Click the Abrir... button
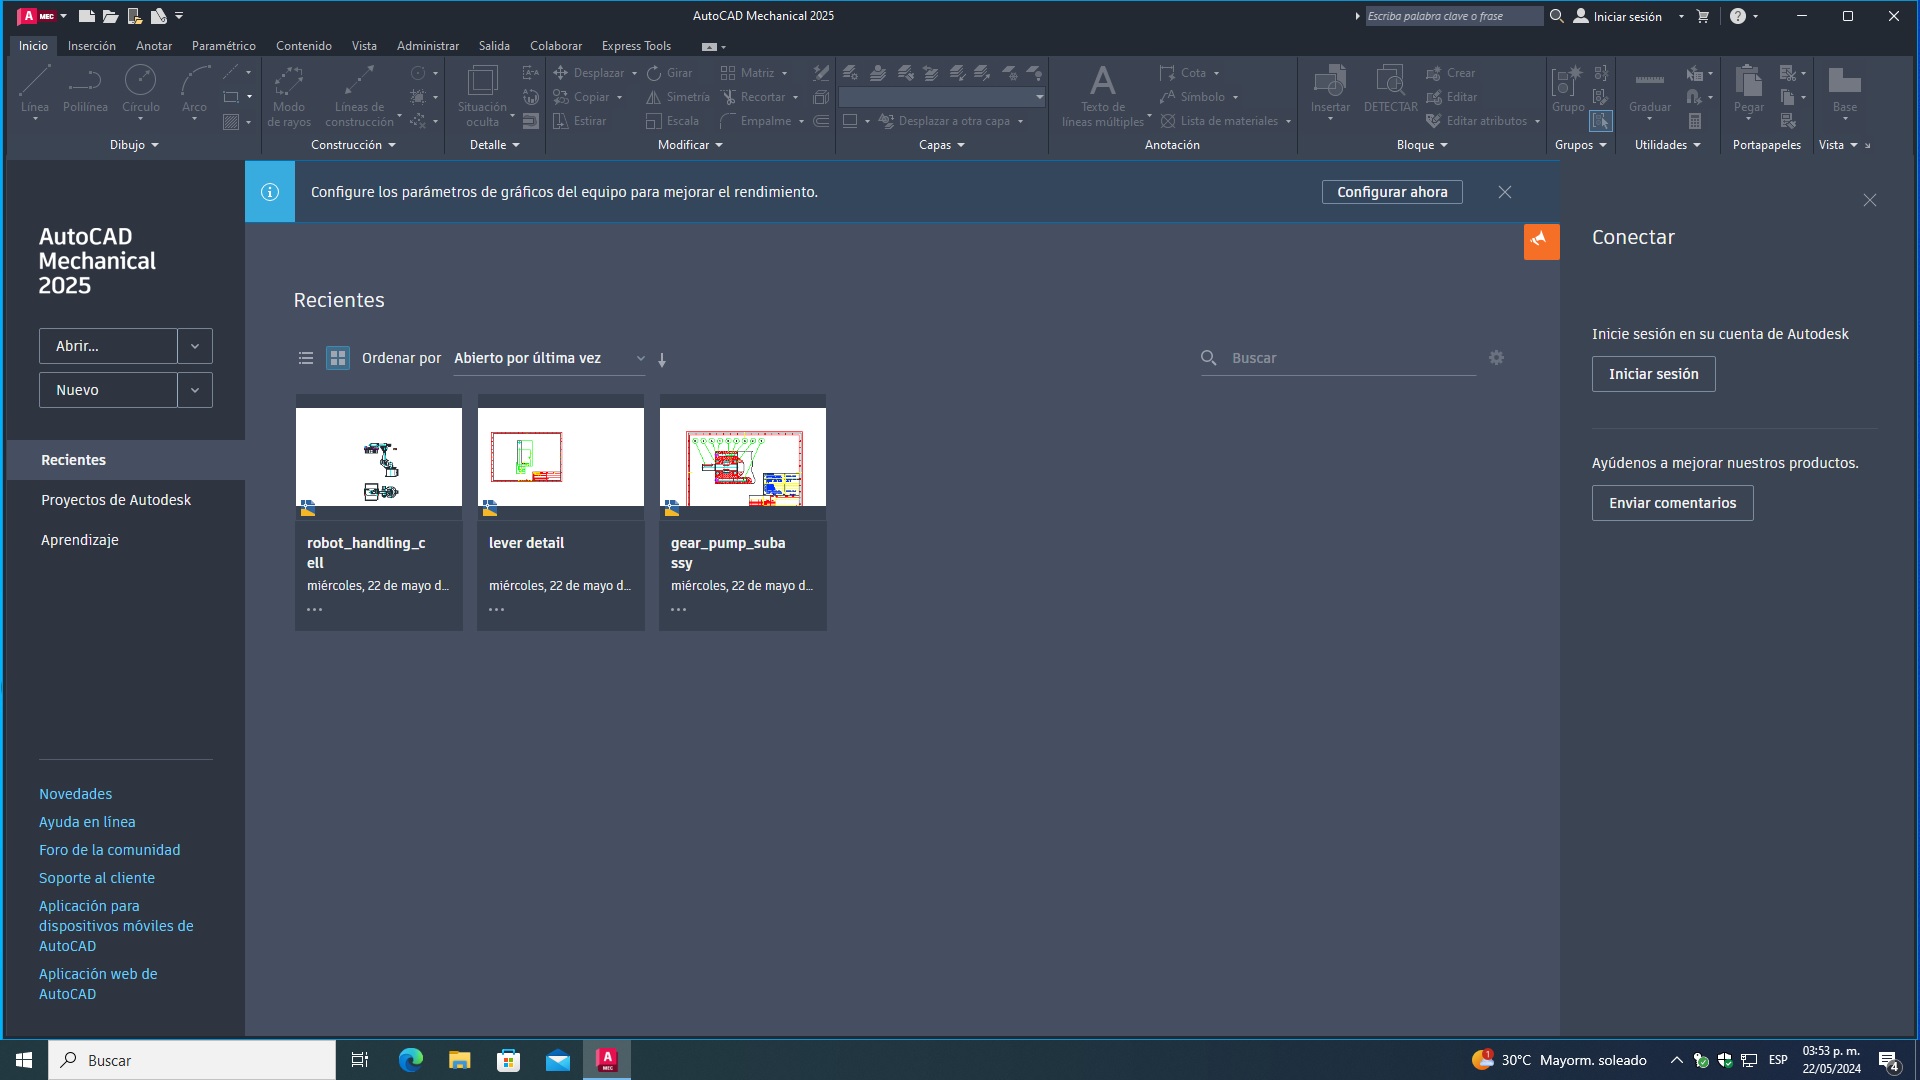 point(108,346)
